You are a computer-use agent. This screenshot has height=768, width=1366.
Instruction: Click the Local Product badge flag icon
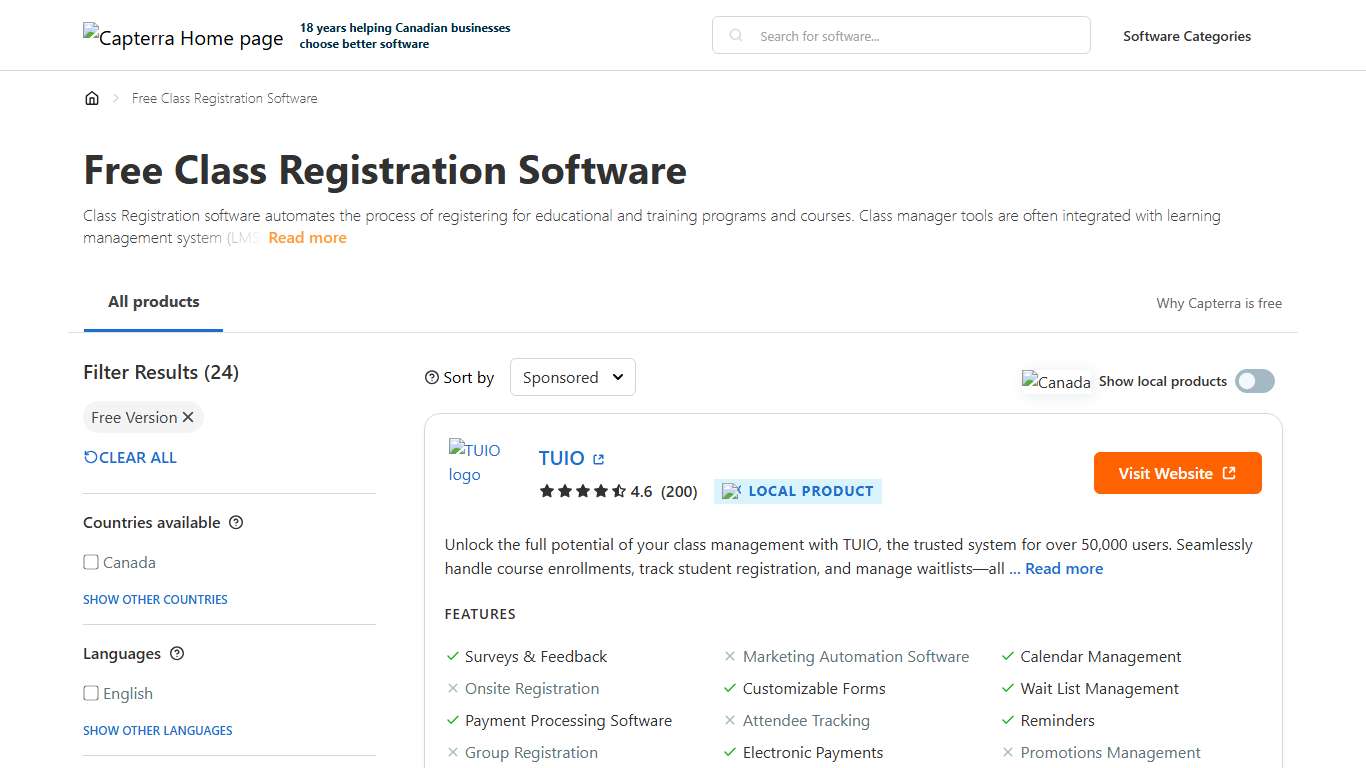[731, 490]
